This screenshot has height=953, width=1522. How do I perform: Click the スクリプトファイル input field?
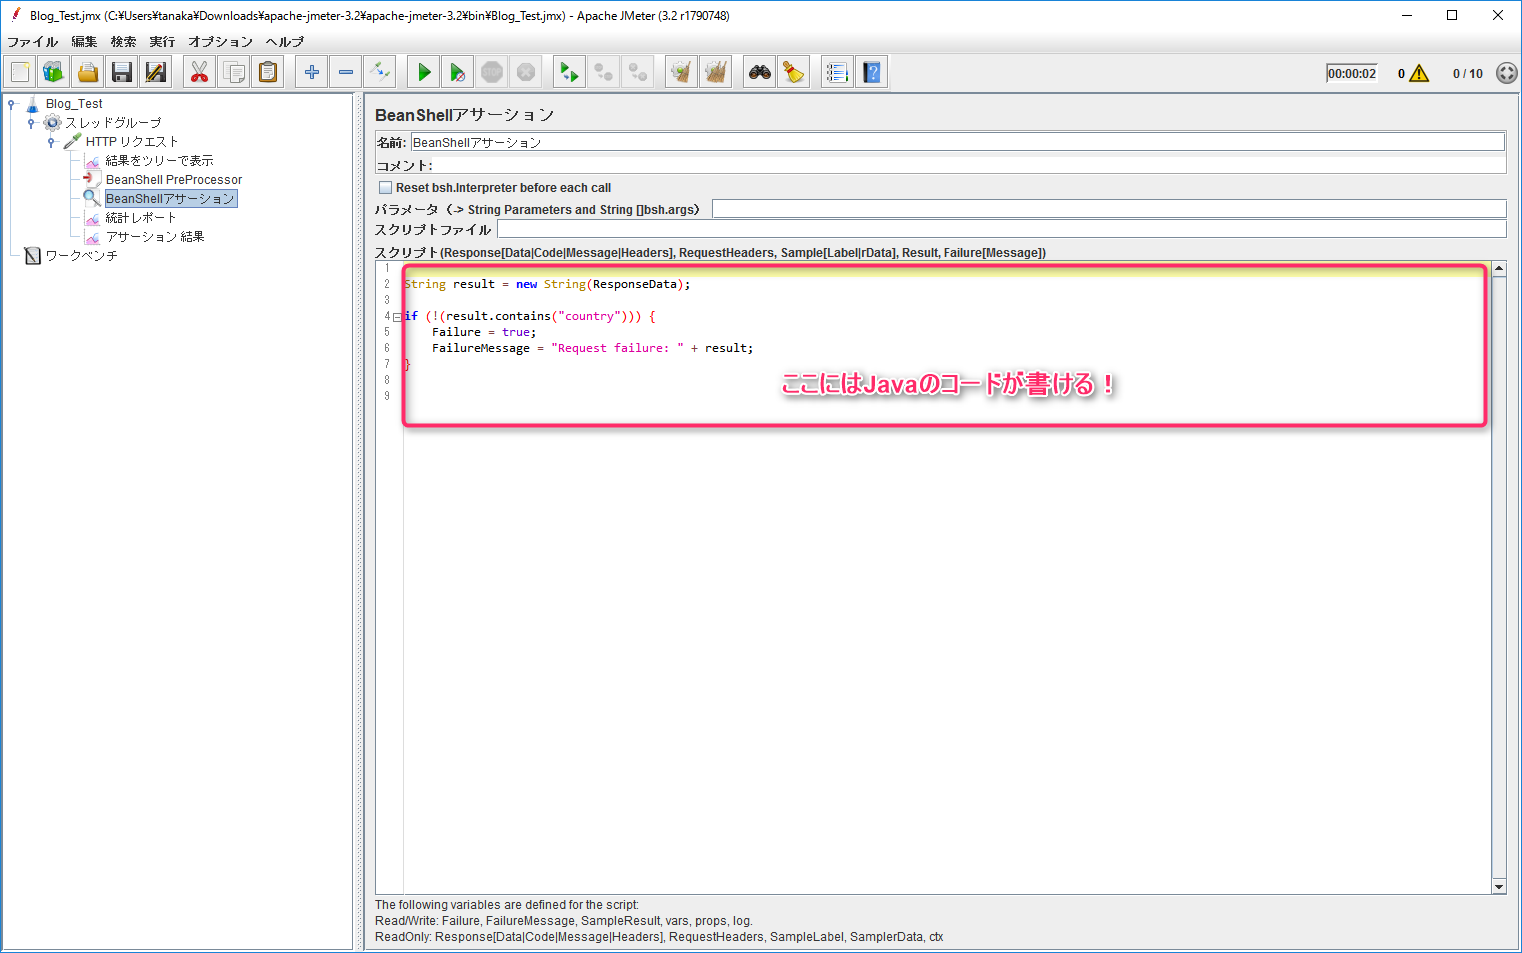click(x=1001, y=229)
